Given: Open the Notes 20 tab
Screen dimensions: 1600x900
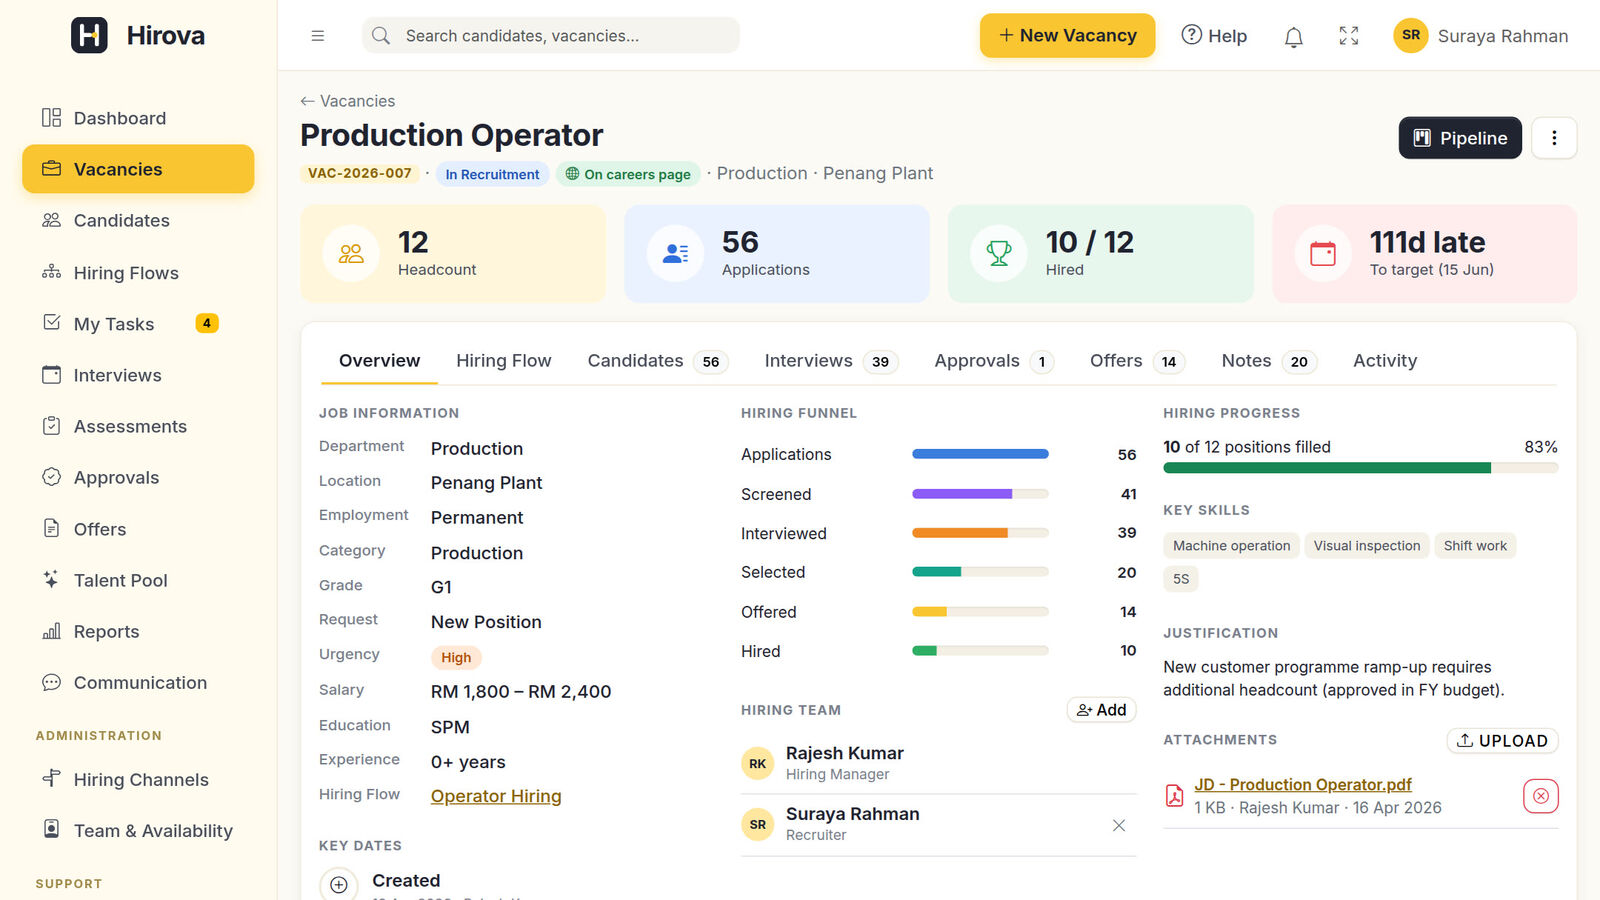Looking at the screenshot, I should coord(1268,361).
